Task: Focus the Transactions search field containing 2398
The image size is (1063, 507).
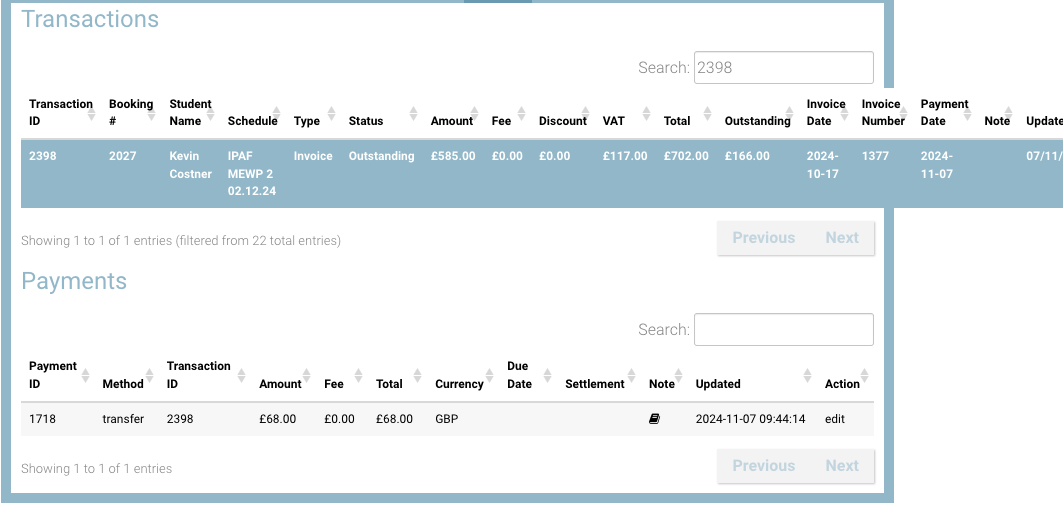Action: click(783, 68)
